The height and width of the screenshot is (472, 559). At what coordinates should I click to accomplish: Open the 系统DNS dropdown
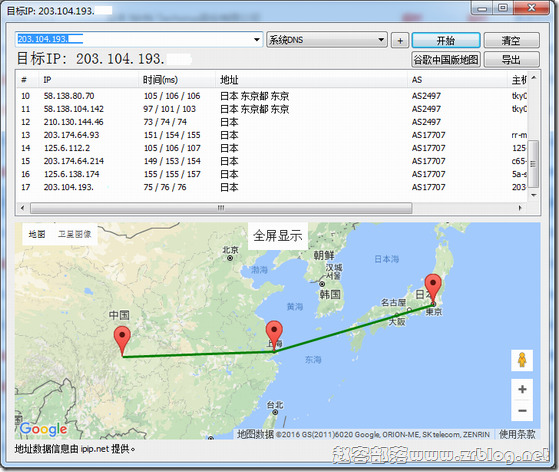click(x=327, y=40)
